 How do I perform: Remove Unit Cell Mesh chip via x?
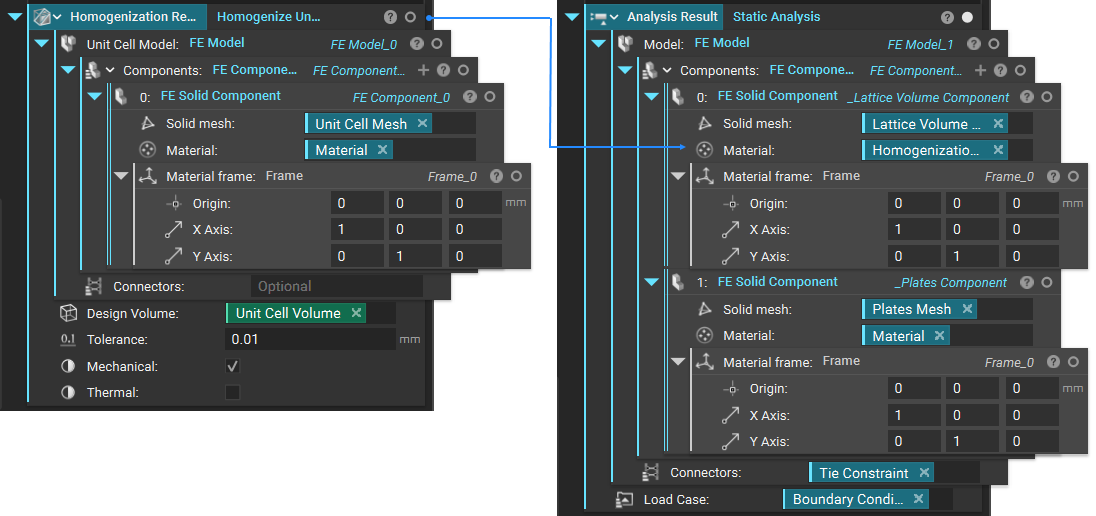point(422,124)
